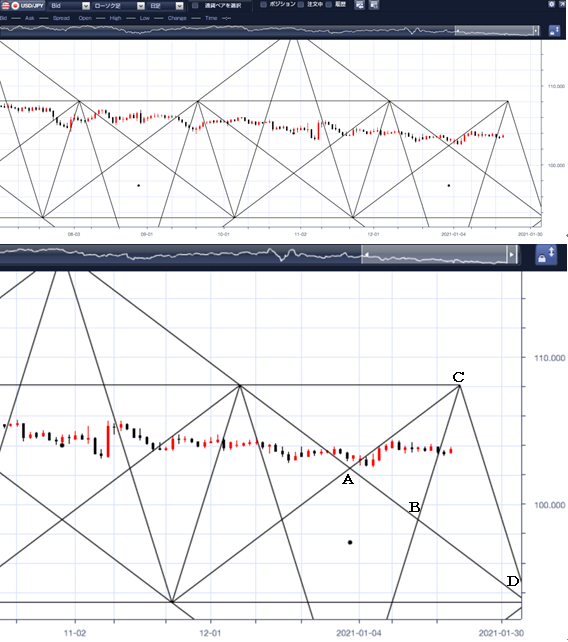Tick the 通貨ペアを選択 checkbox
The height and width of the screenshot is (642, 568).
tap(195, 5)
